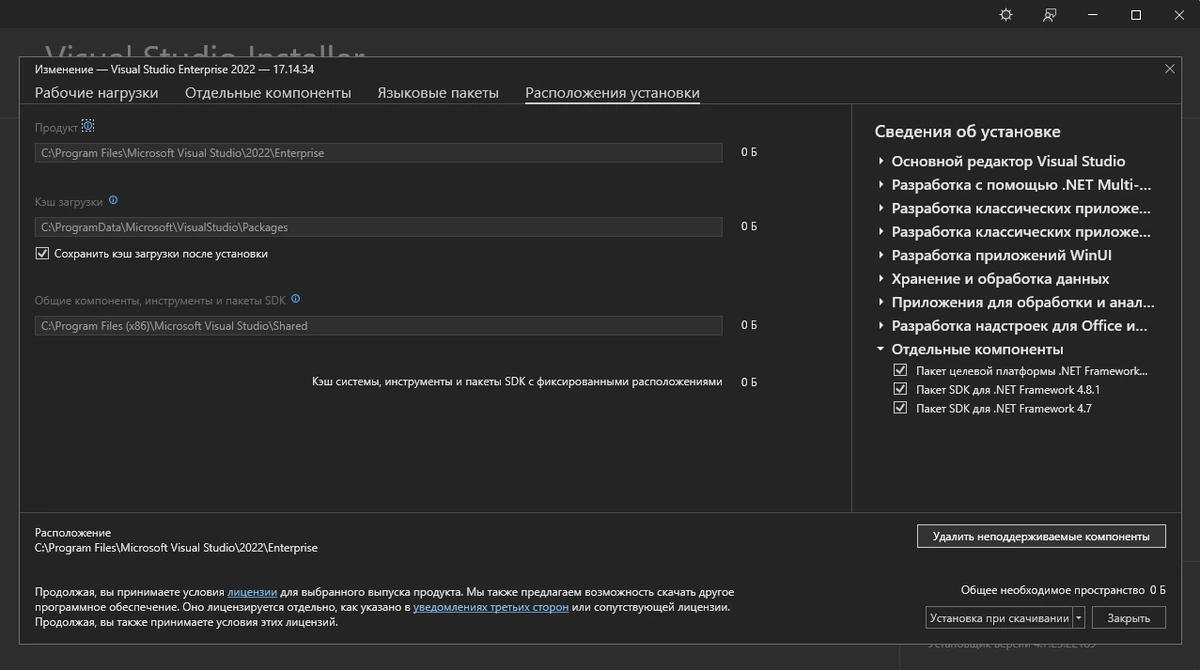Click the Закрыть button
Screen dimensions: 1200x670
1129,618
